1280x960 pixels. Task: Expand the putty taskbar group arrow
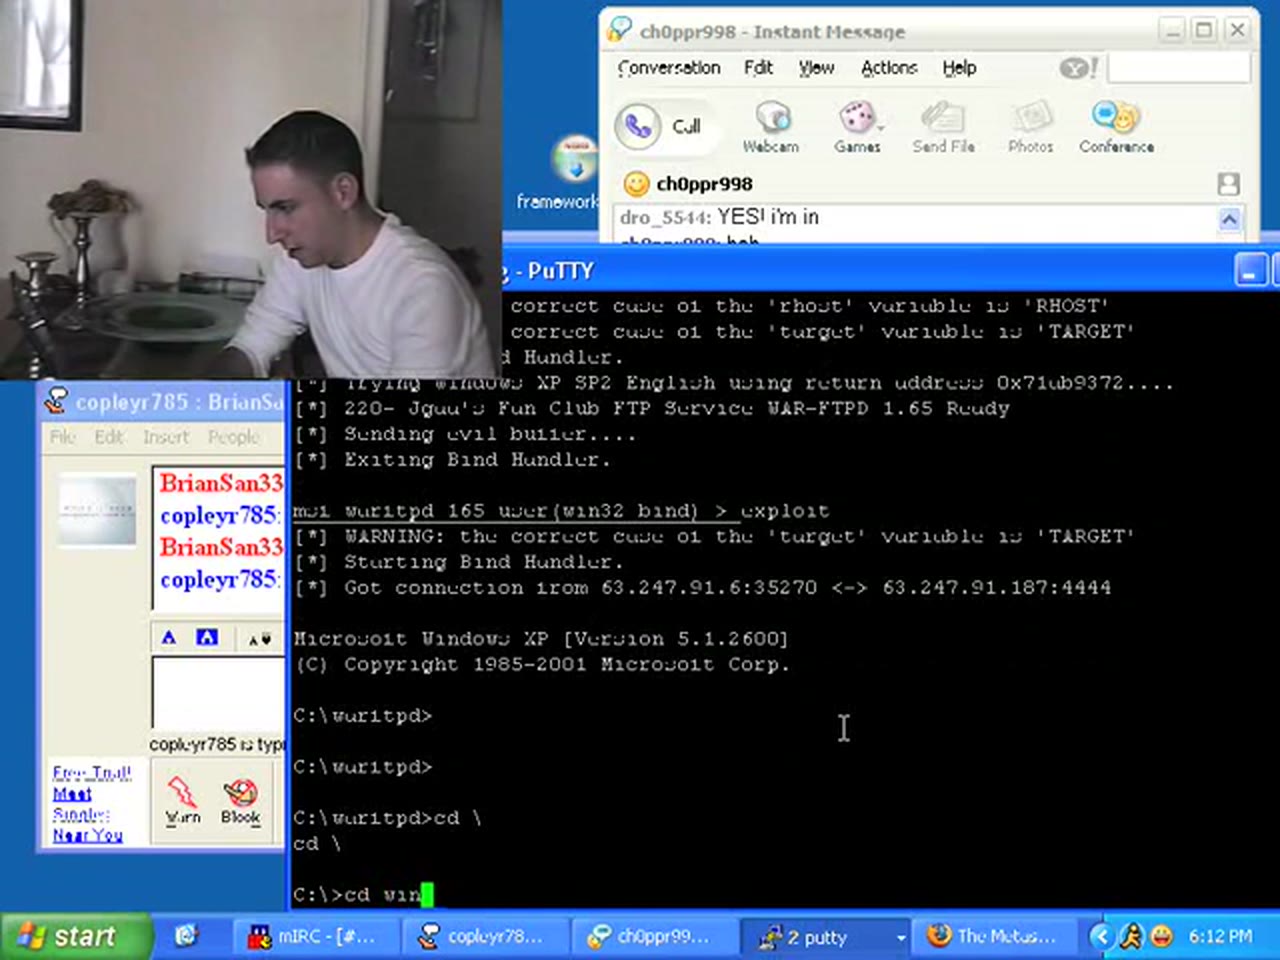tap(900, 937)
